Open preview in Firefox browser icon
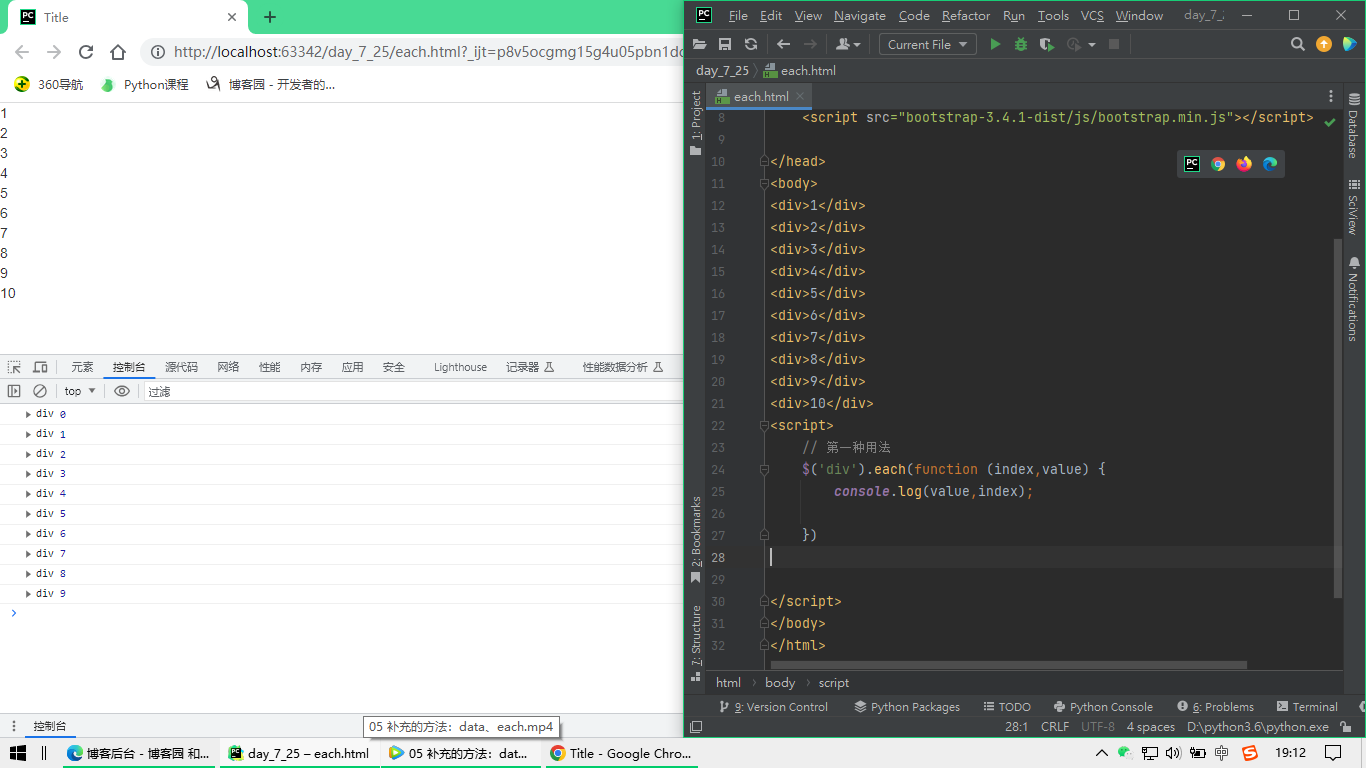Viewport: 1366px width, 768px height. tap(1244, 164)
